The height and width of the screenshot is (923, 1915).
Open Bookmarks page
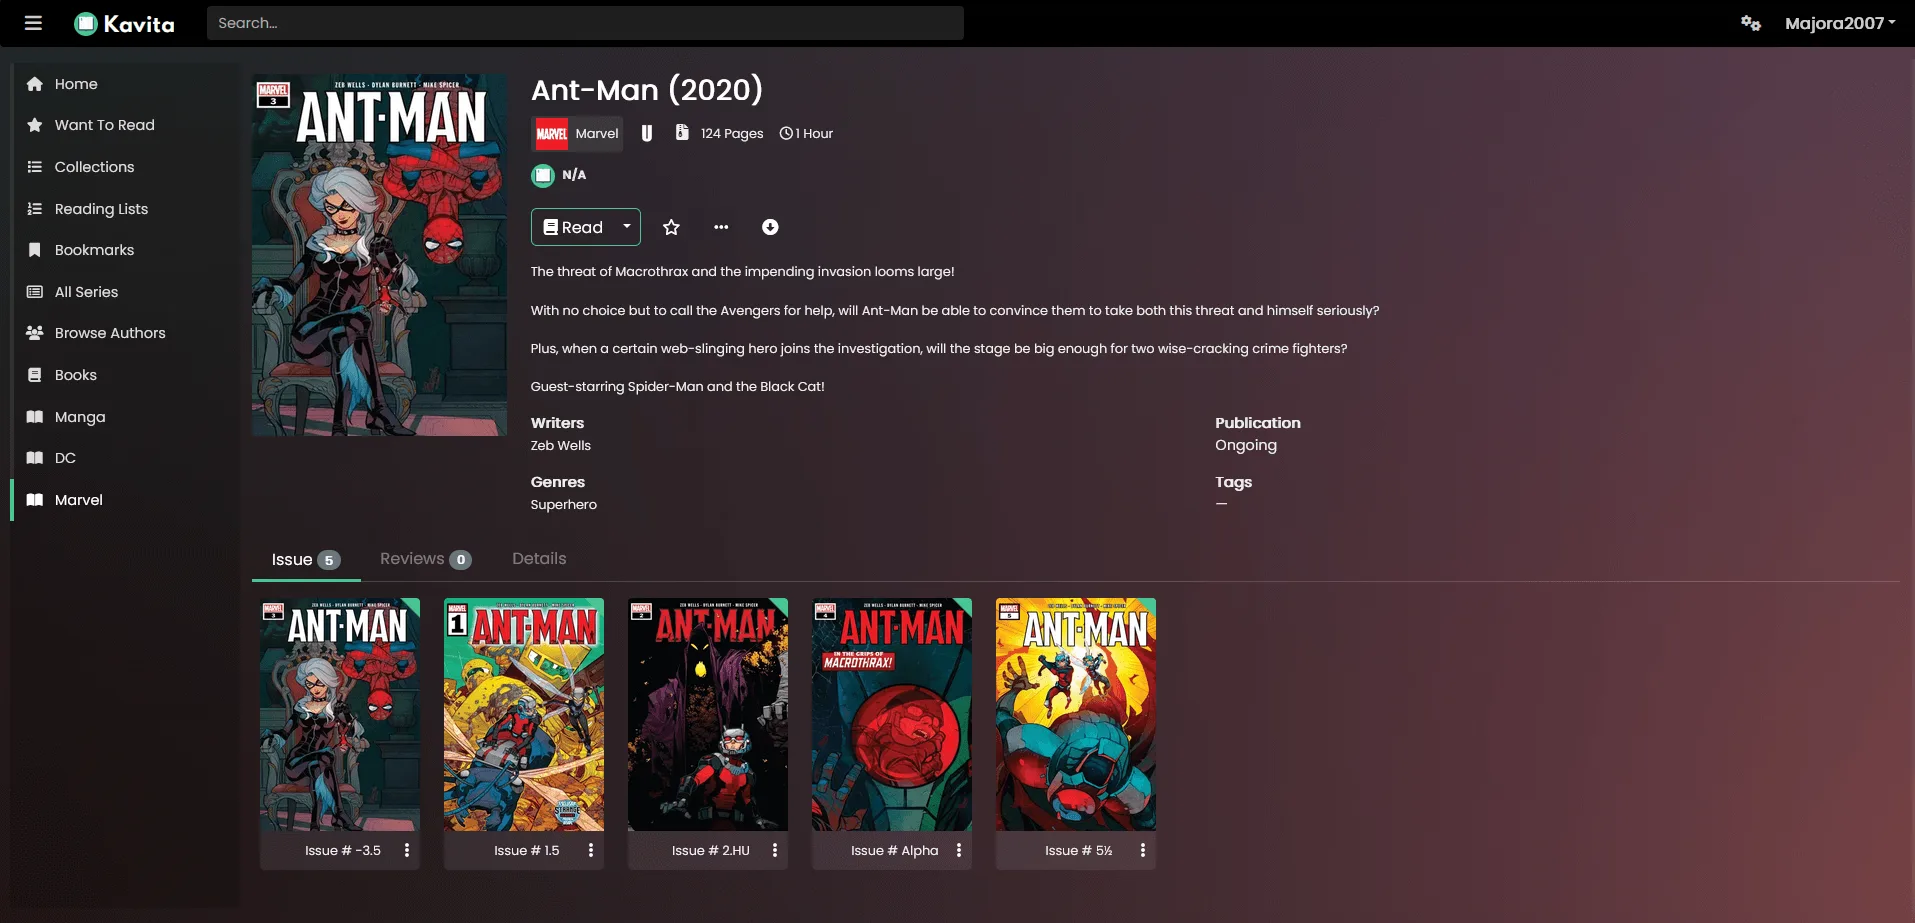tap(94, 250)
